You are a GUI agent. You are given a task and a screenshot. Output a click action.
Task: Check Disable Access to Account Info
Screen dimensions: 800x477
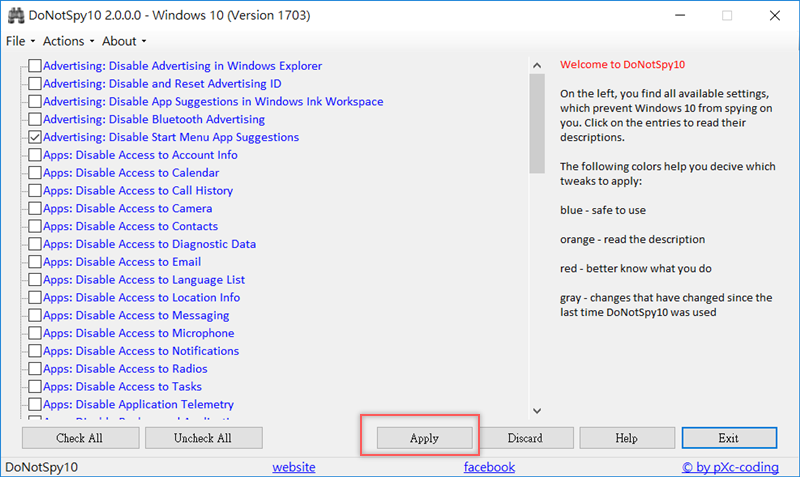click(35, 155)
